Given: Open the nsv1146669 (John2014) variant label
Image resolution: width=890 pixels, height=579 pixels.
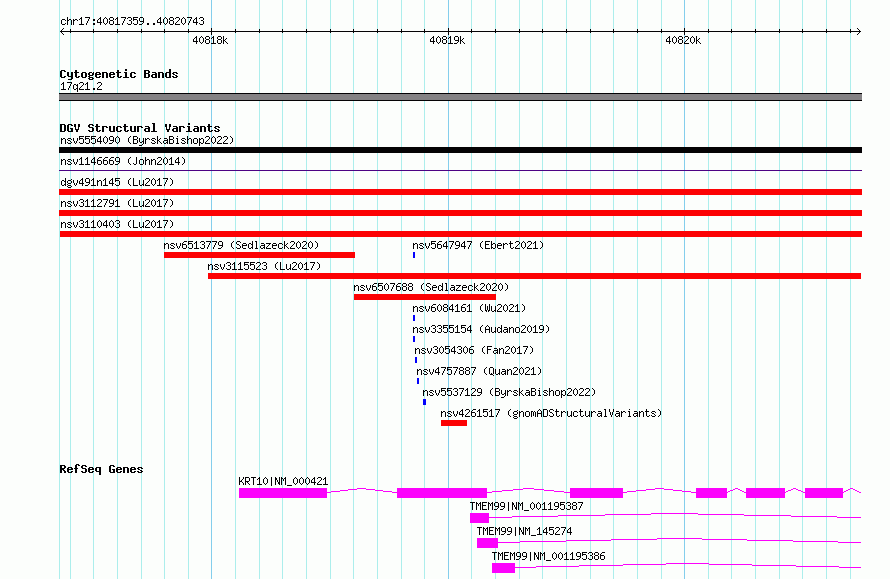Looking at the screenshot, I should pyautogui.click(x=123, y=161).
